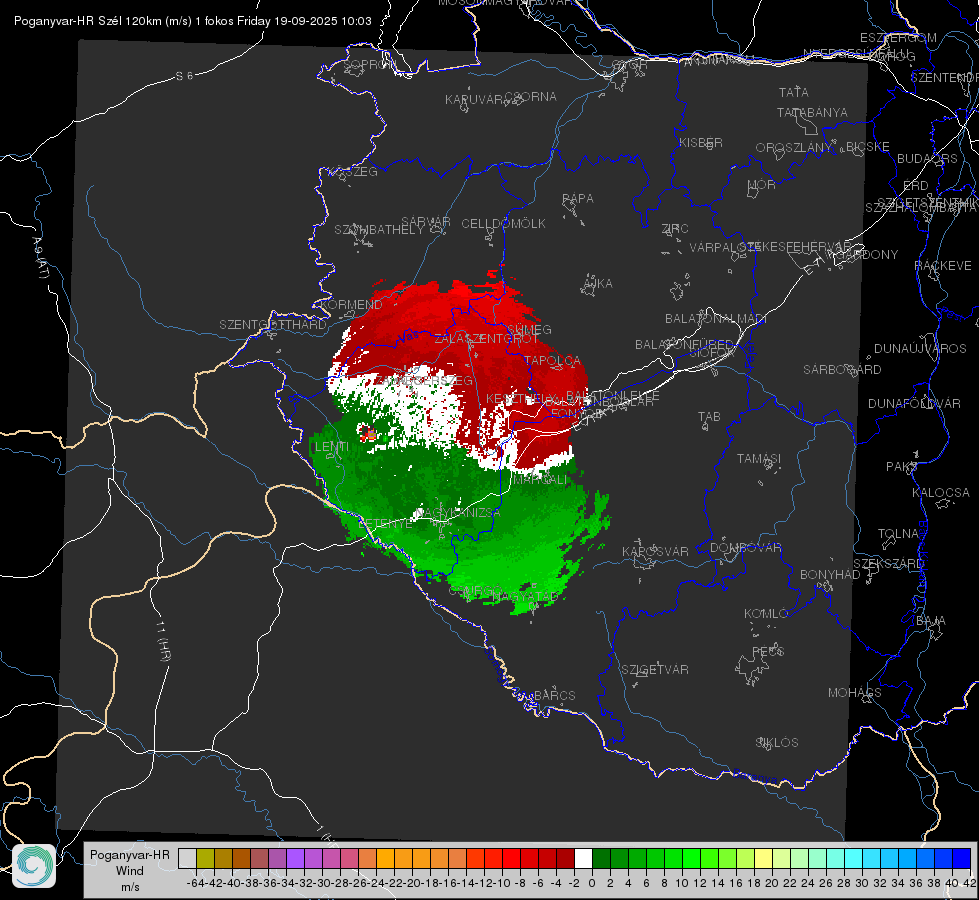Click the KALOCSA city label

coord(940,493)
